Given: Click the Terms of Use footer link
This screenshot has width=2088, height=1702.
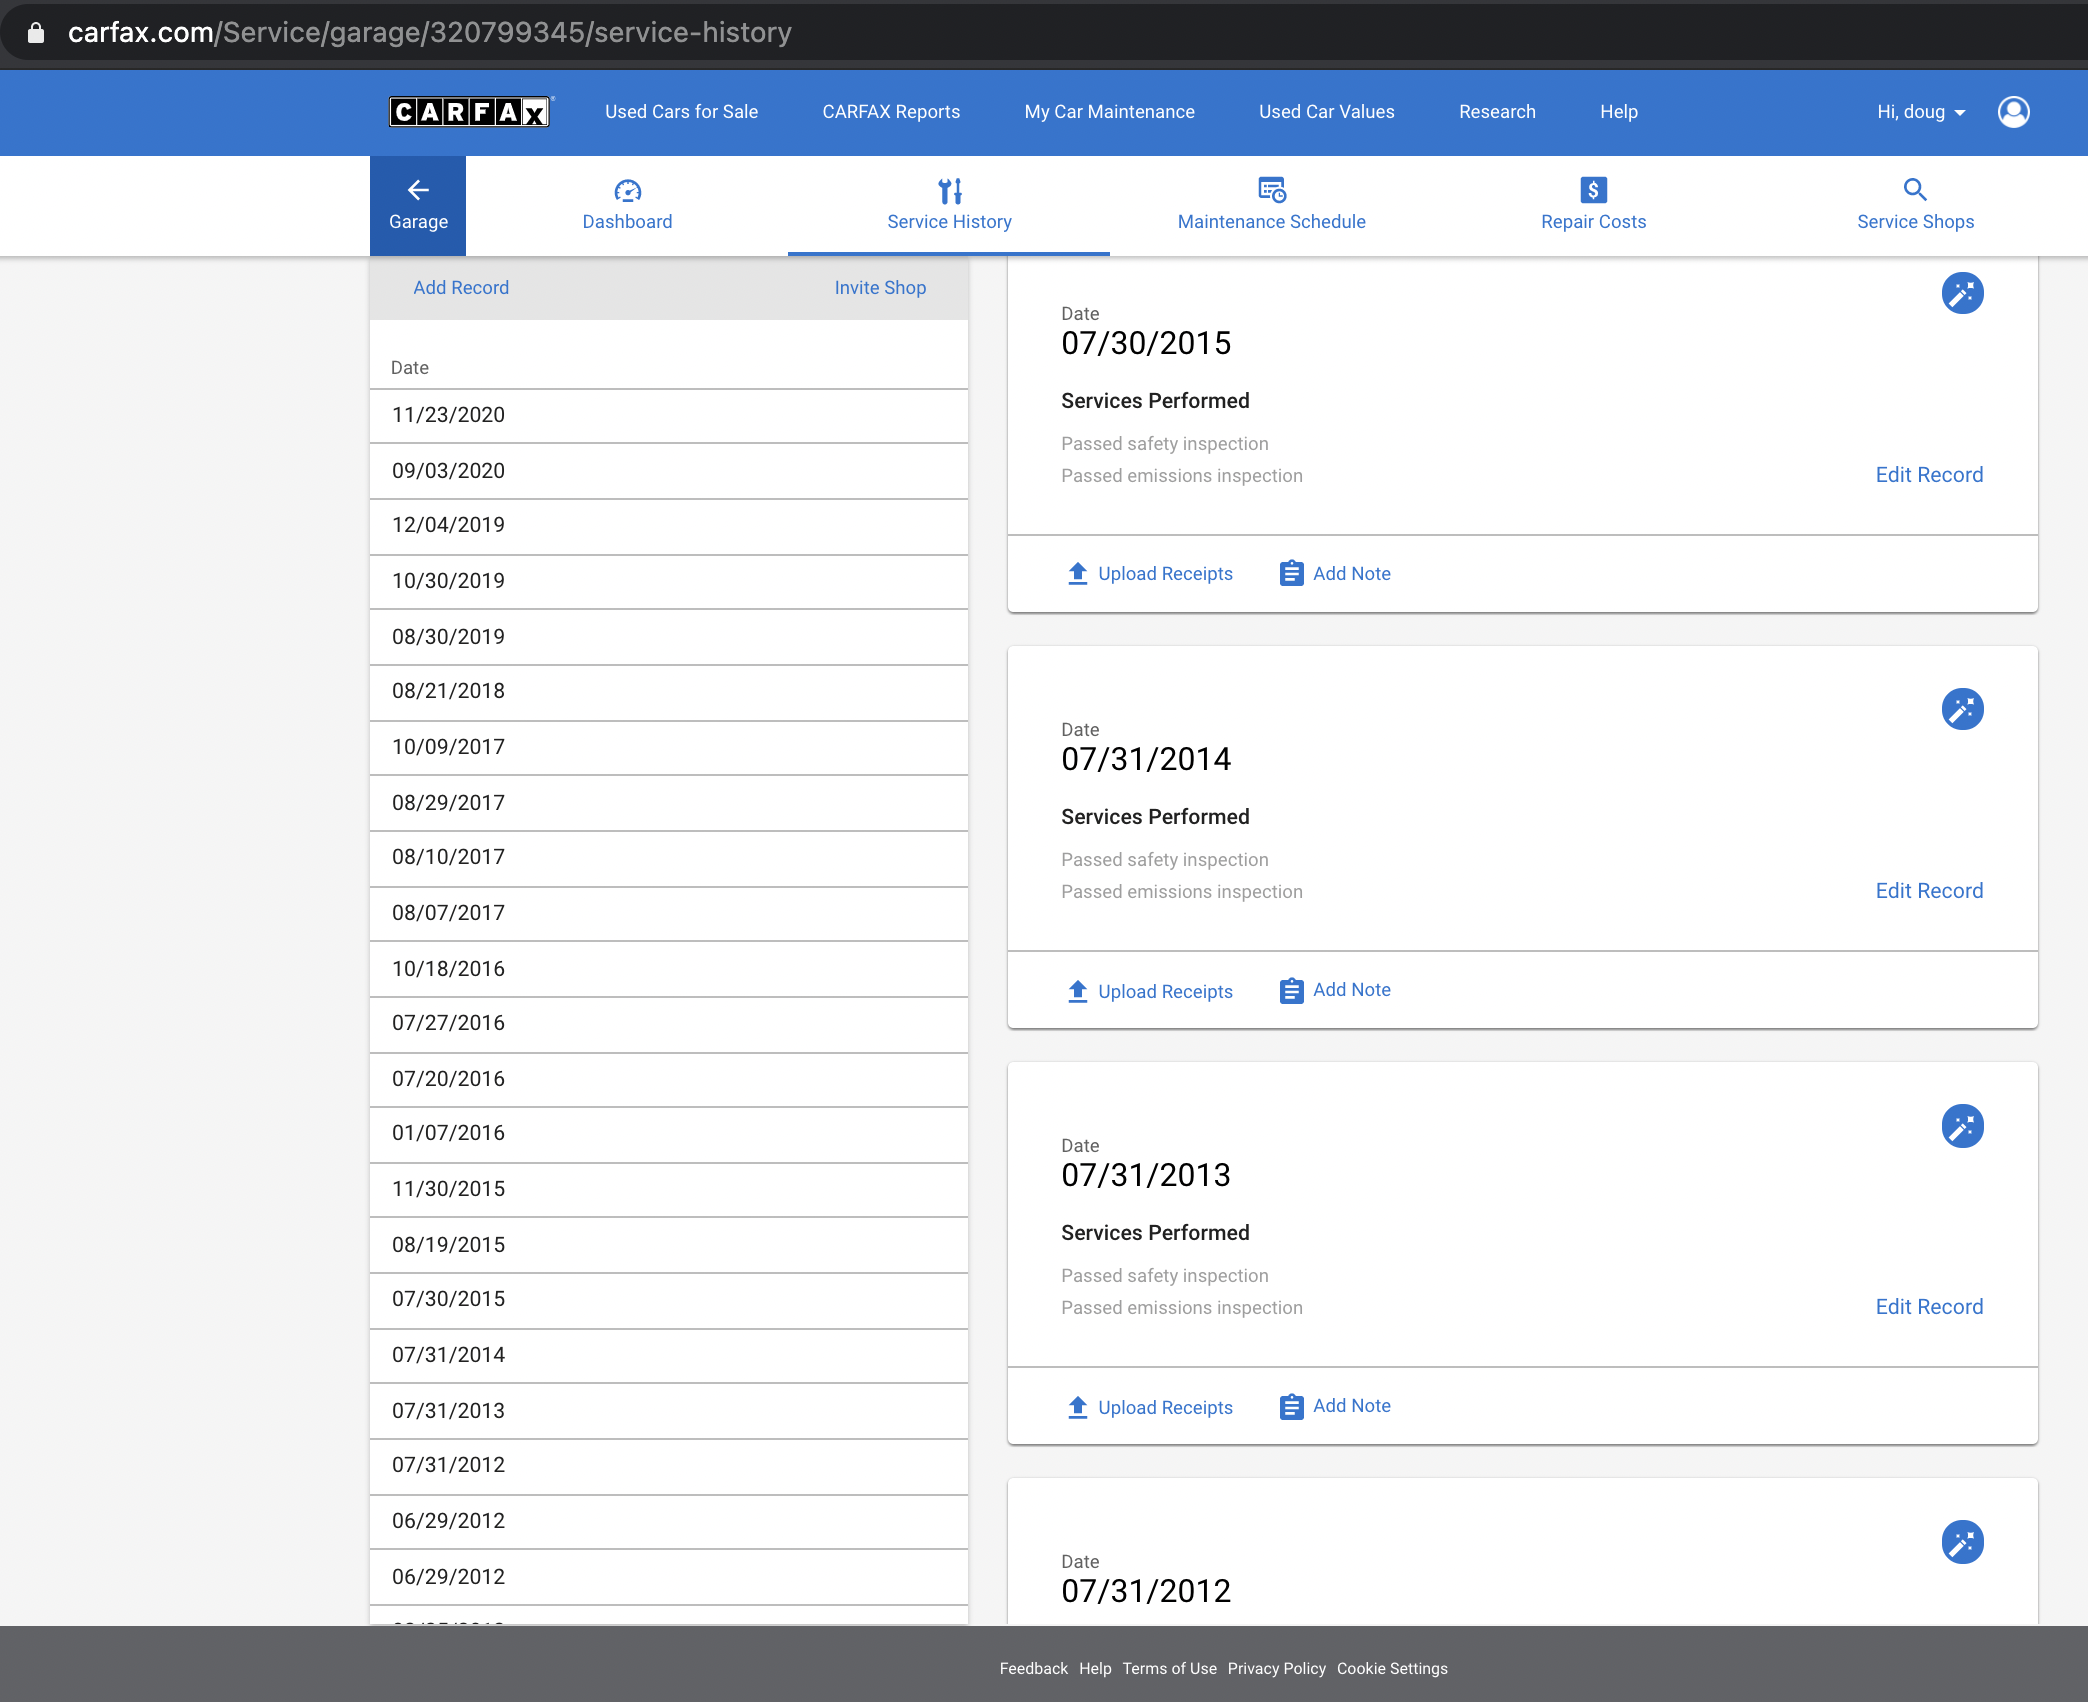Looking at the screenshot, I should (x=1169, y=1668).
